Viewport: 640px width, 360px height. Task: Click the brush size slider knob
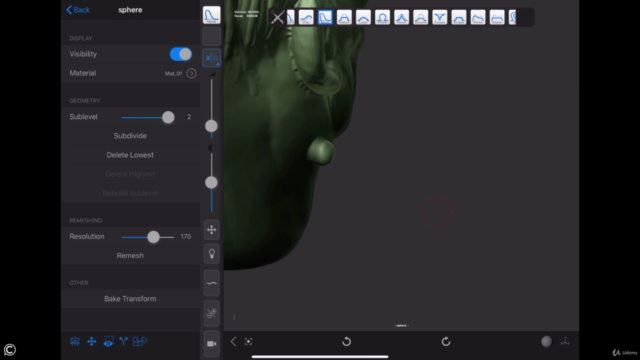pos(211,126)
